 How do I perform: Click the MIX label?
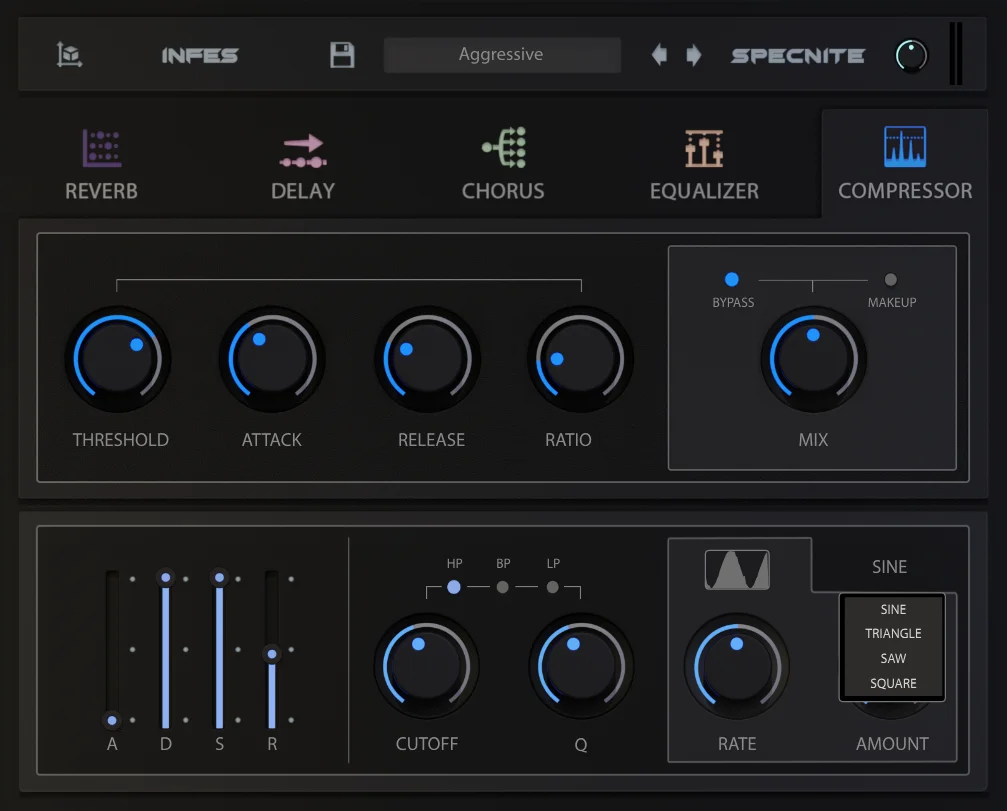pos(813,440)
